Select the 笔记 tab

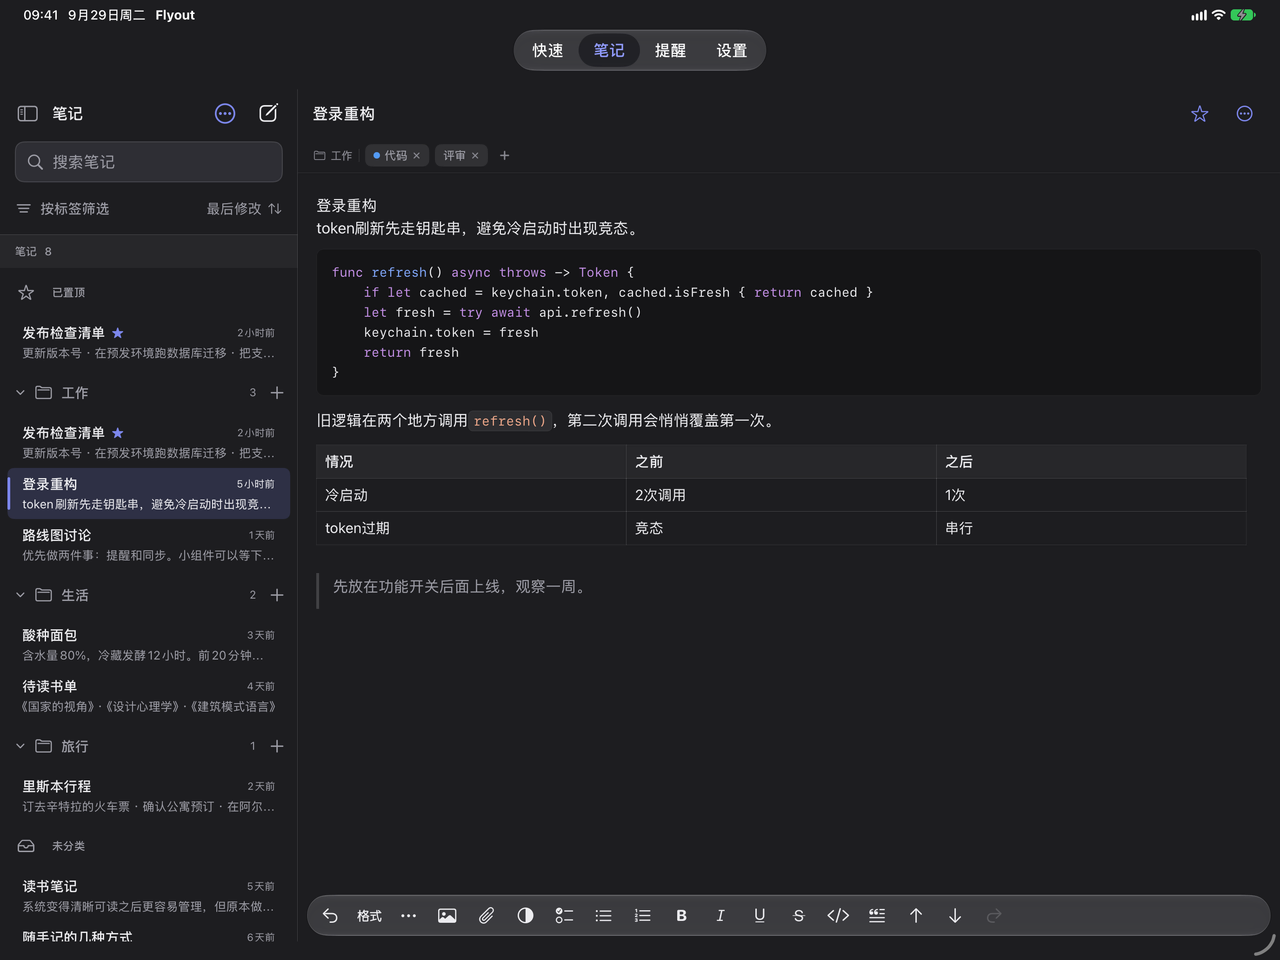coord(609,51)
